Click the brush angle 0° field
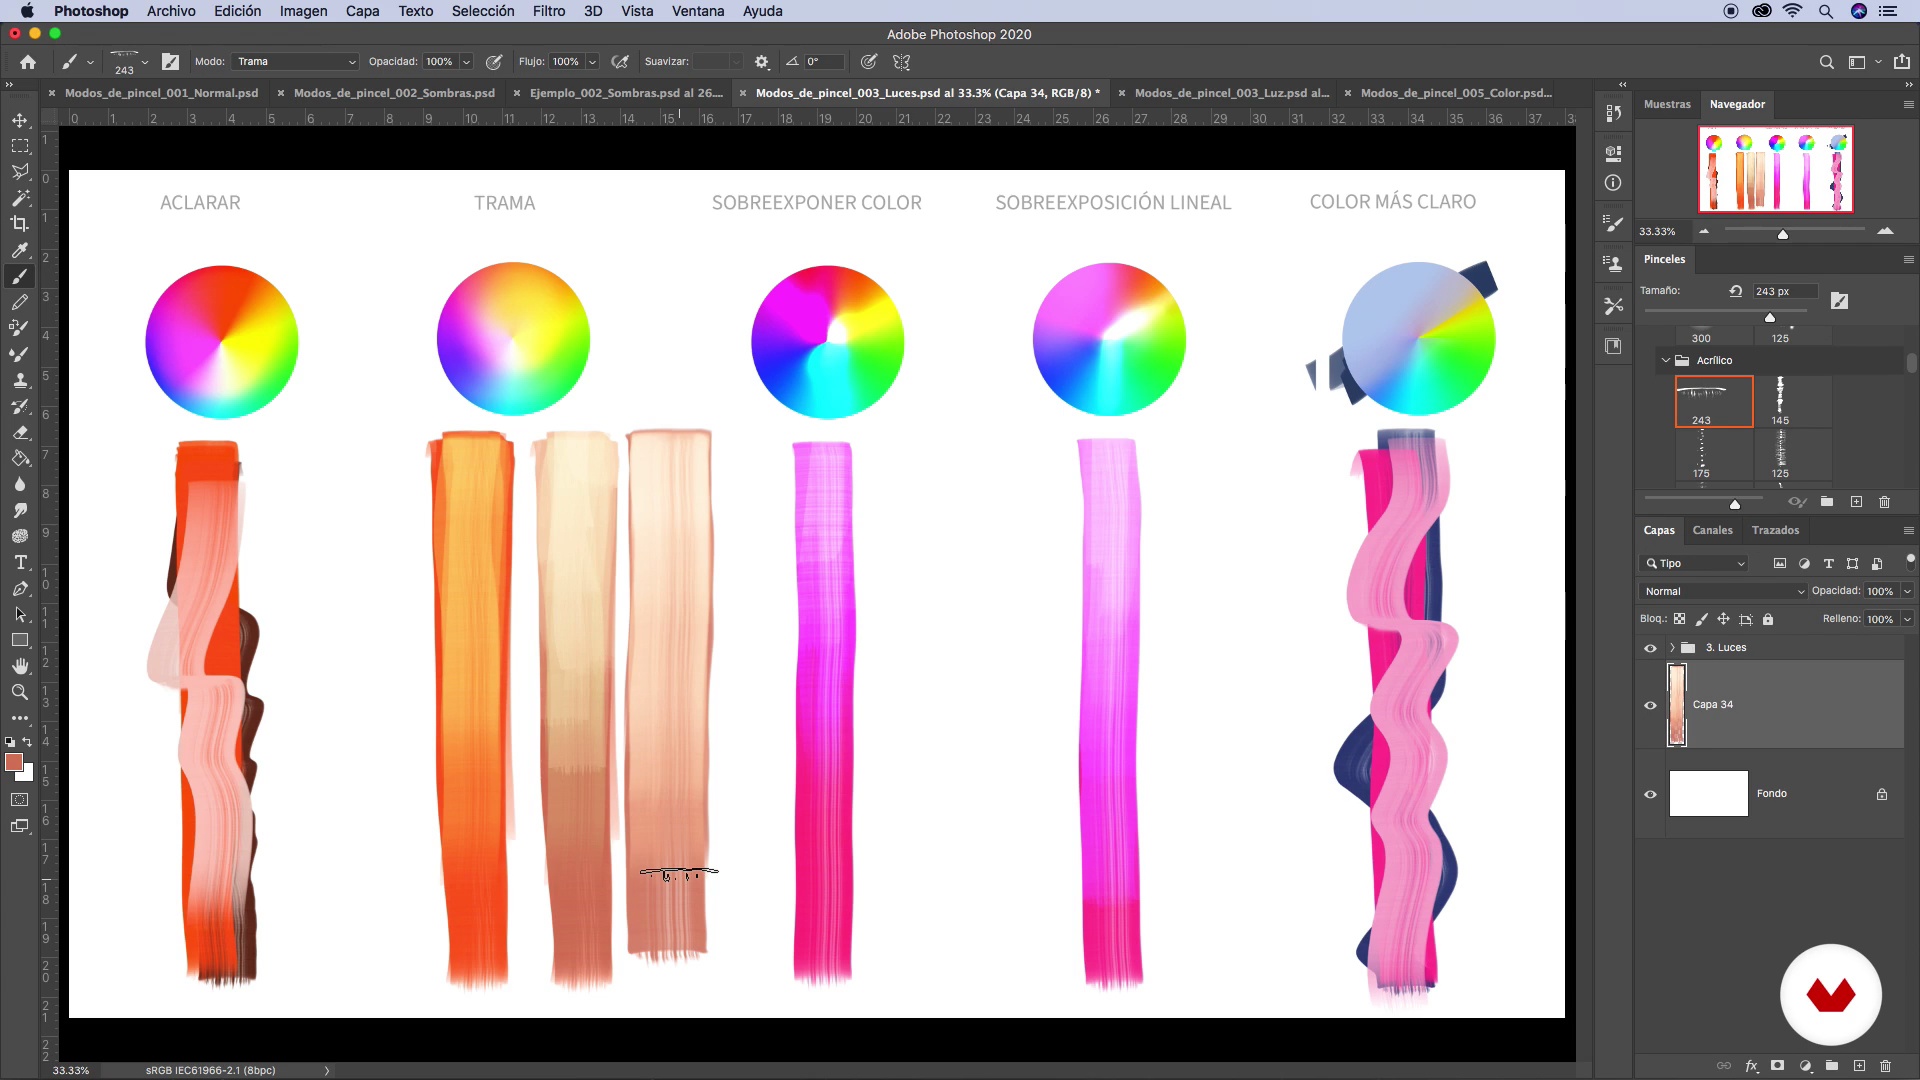This screenshot has width=1920, height=1080. point(824,62)
